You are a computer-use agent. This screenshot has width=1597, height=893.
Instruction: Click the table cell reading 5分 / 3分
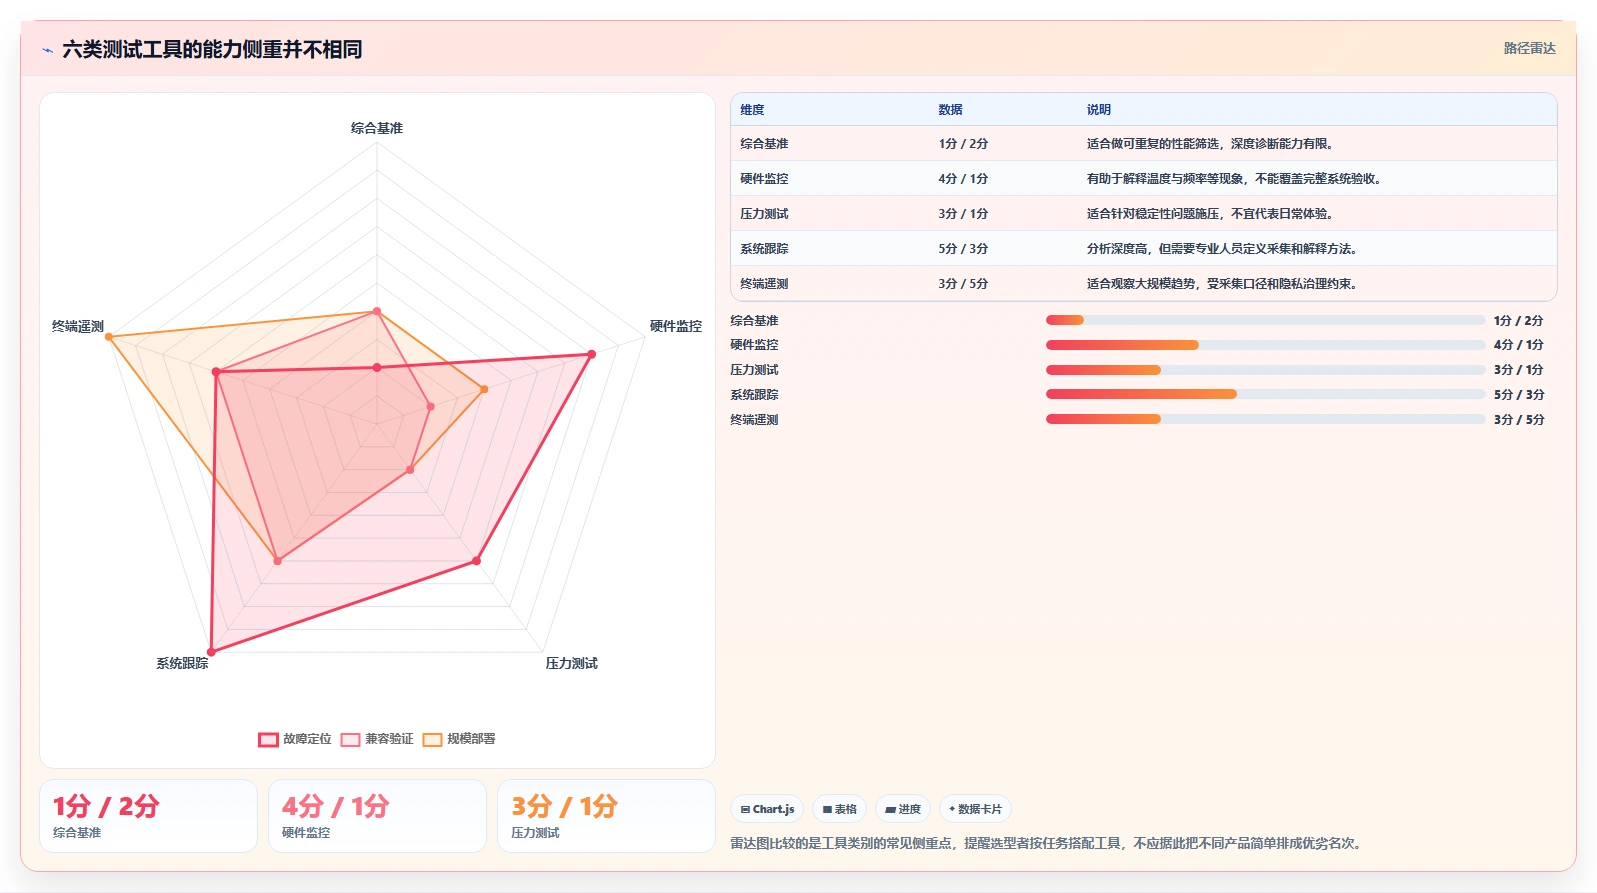[963, 249]
